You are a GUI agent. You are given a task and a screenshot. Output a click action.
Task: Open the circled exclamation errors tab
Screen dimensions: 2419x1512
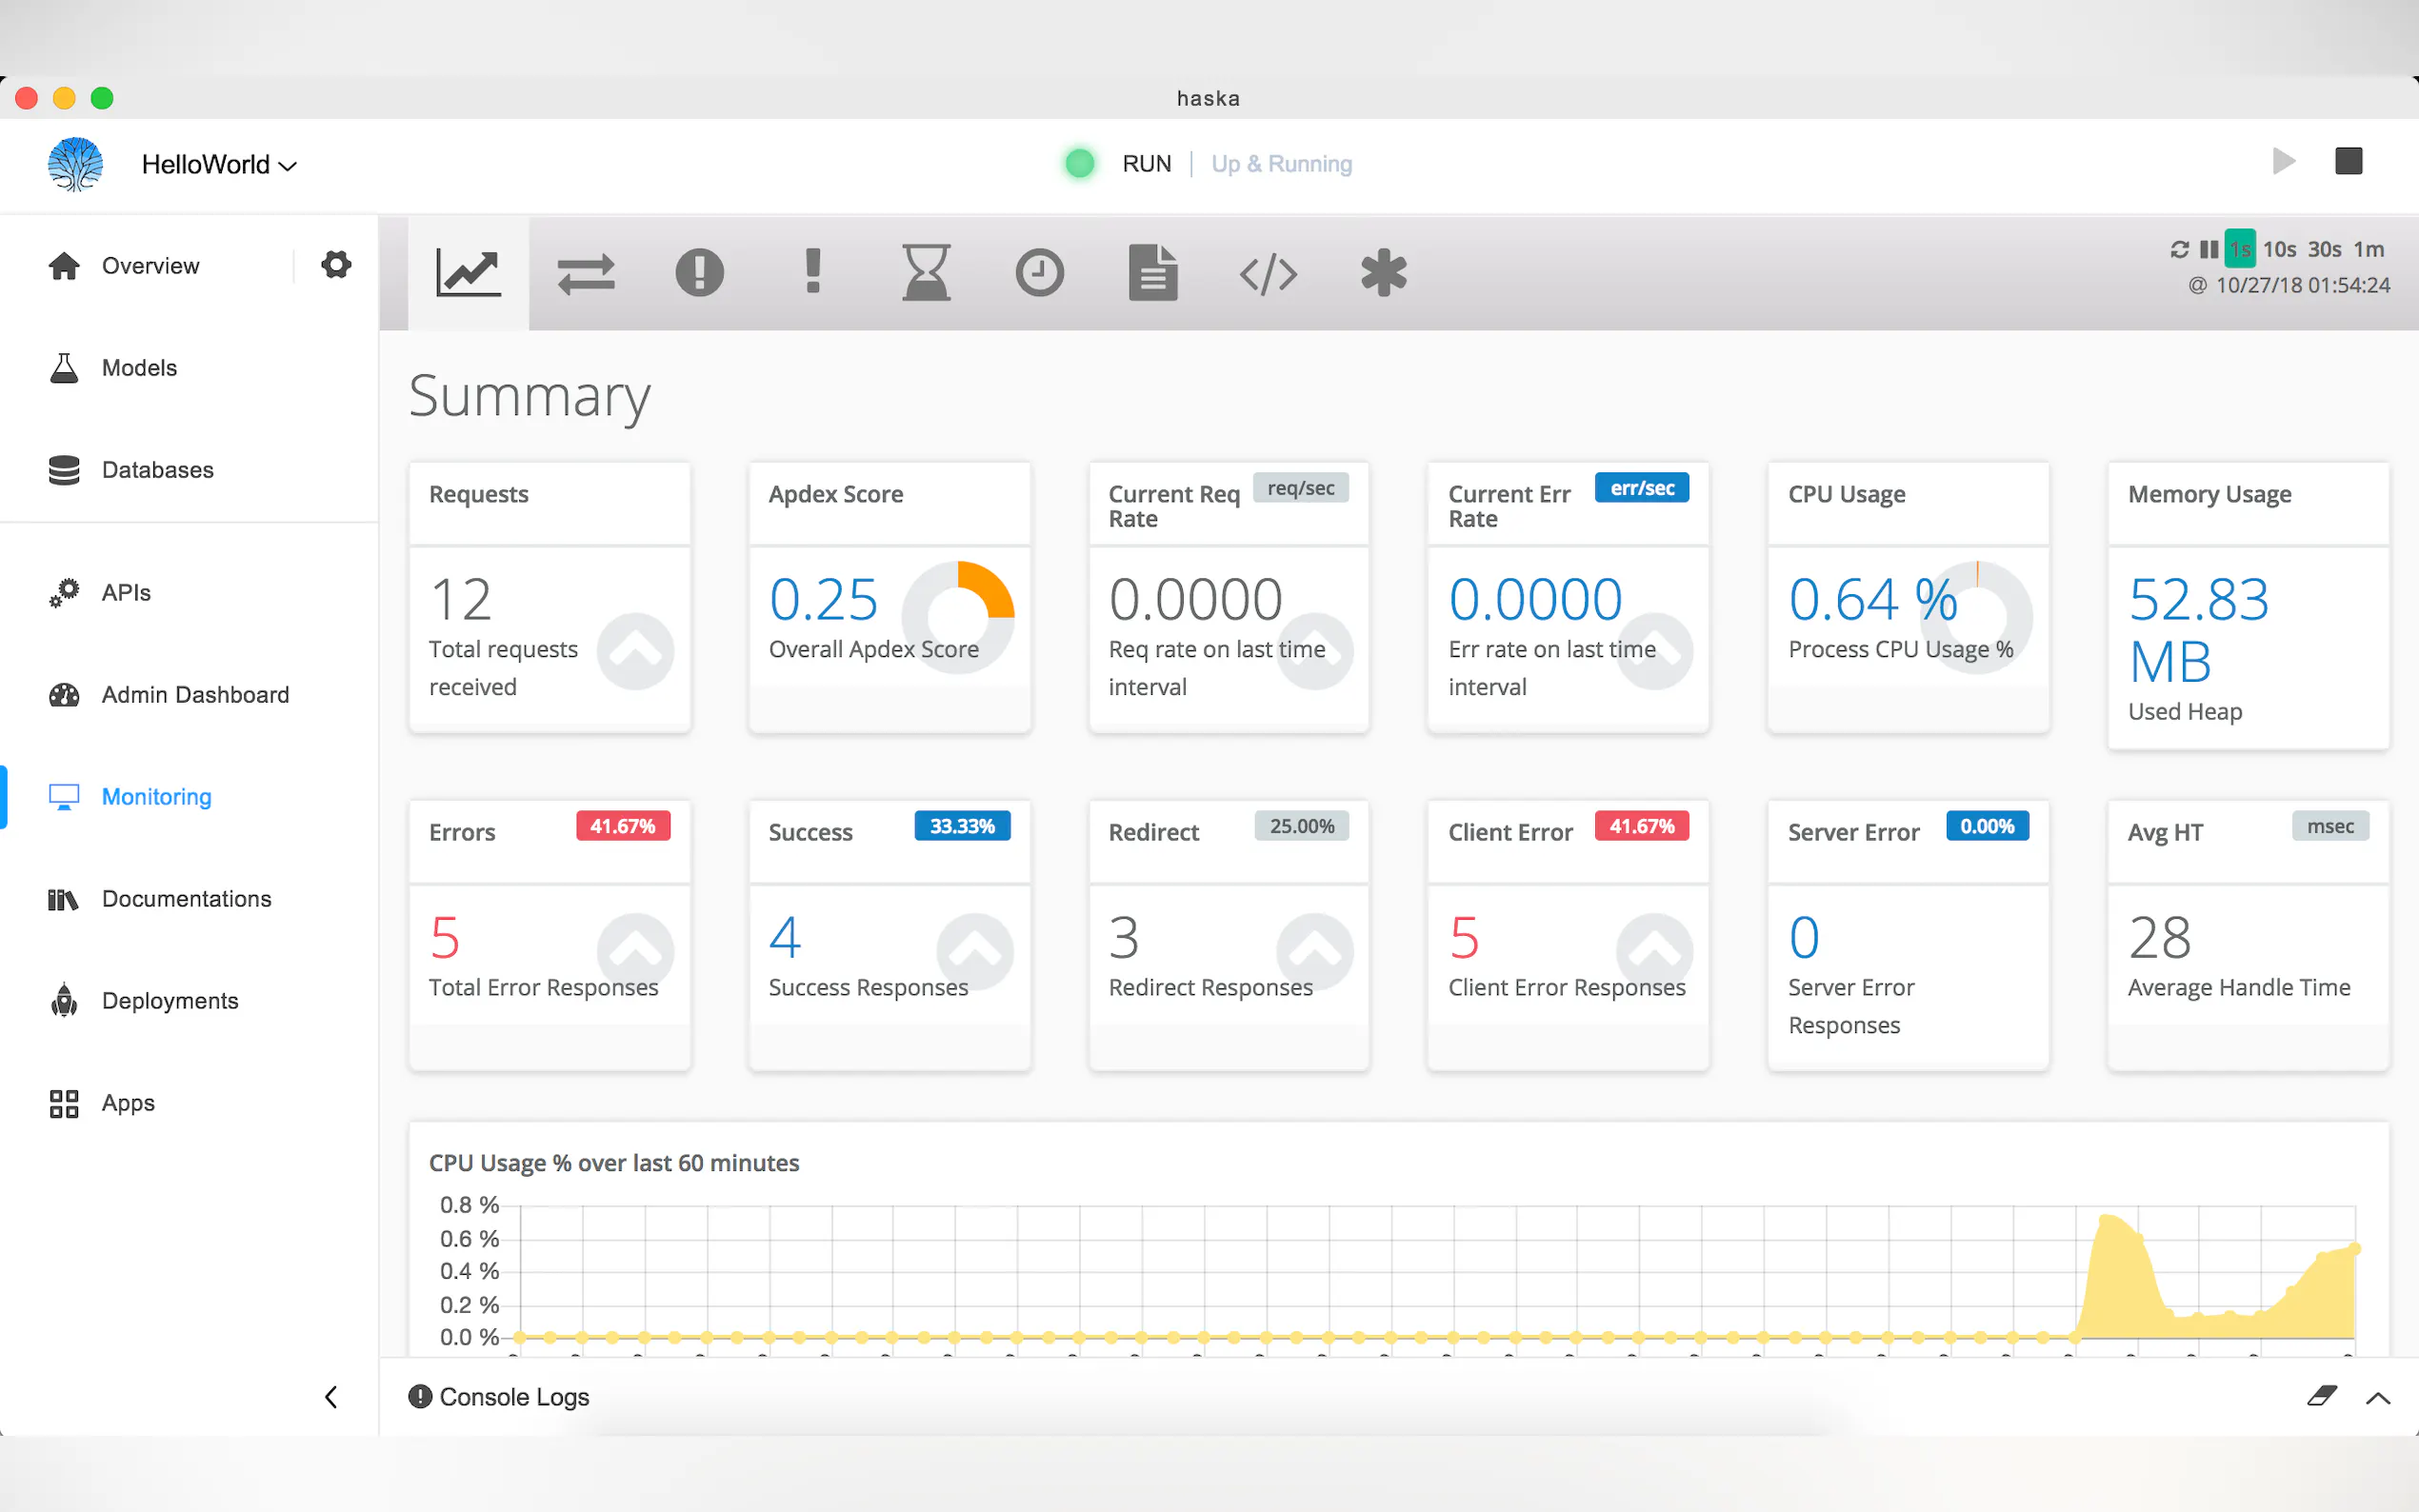[699, 272]
